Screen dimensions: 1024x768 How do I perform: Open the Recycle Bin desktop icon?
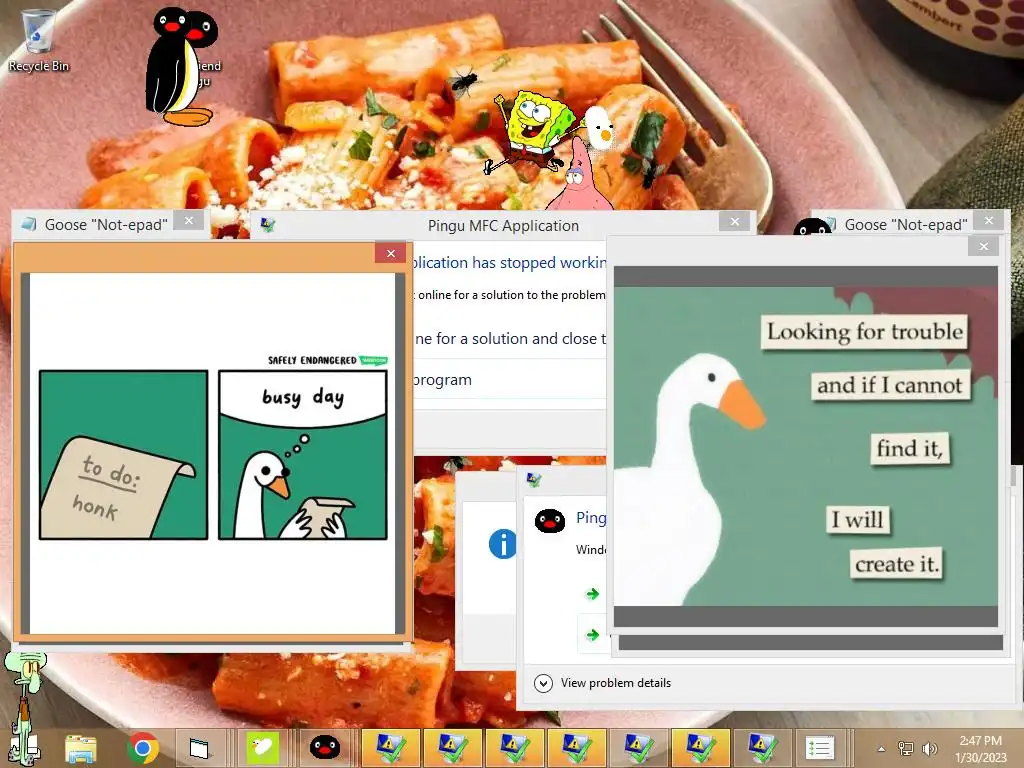point(39,40)
